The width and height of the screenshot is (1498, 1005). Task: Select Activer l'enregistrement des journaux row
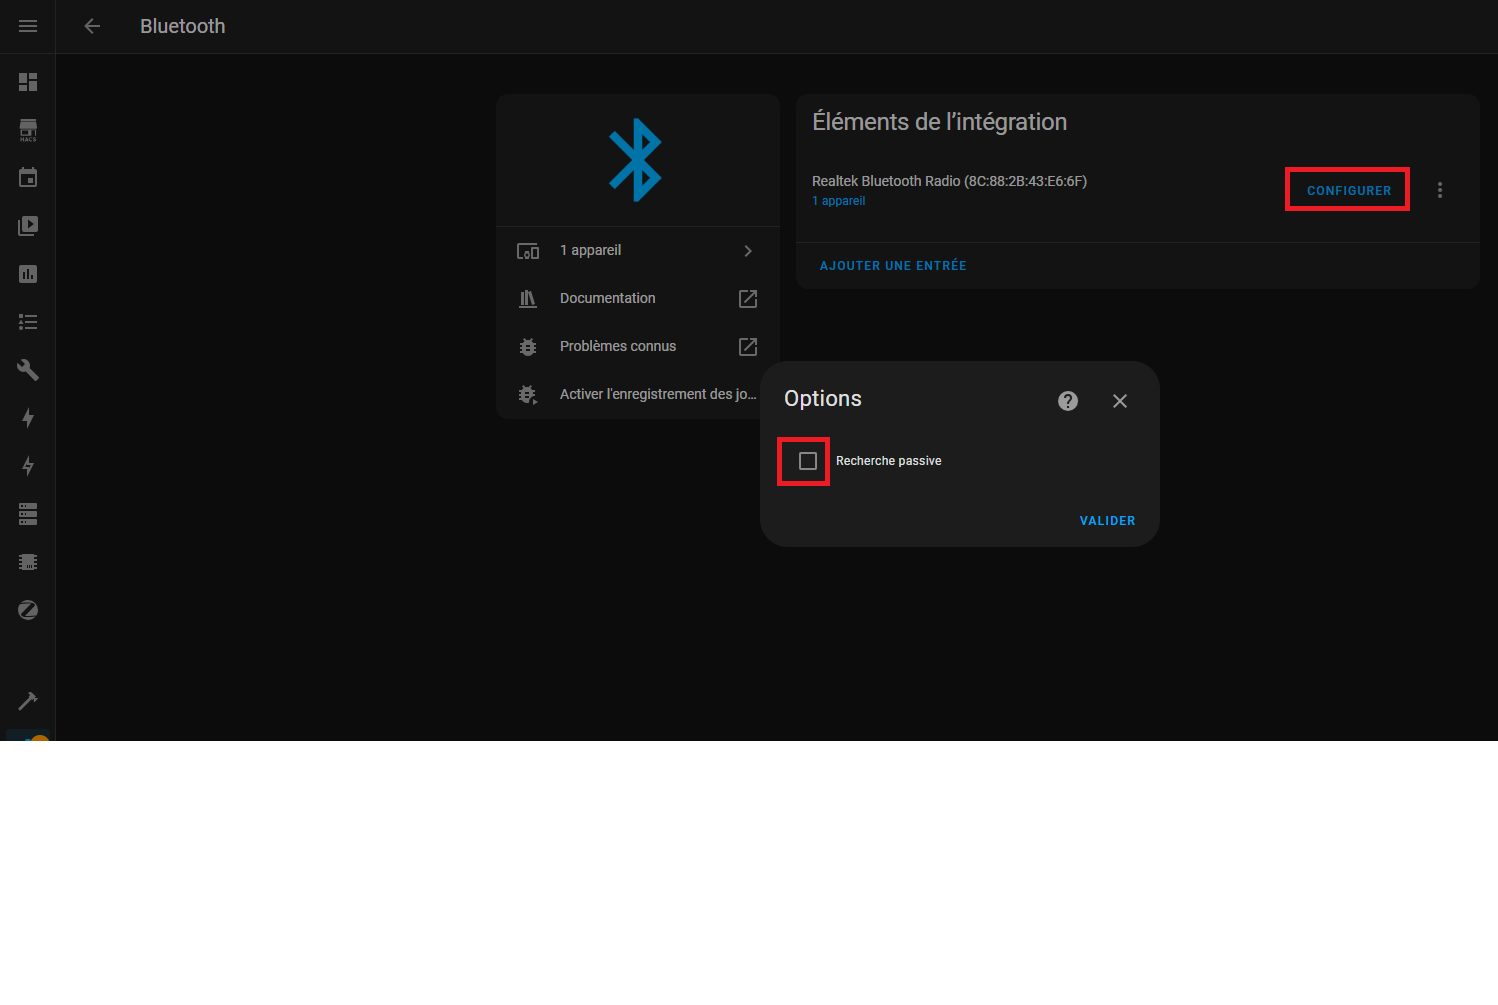(x=638, y=395)
